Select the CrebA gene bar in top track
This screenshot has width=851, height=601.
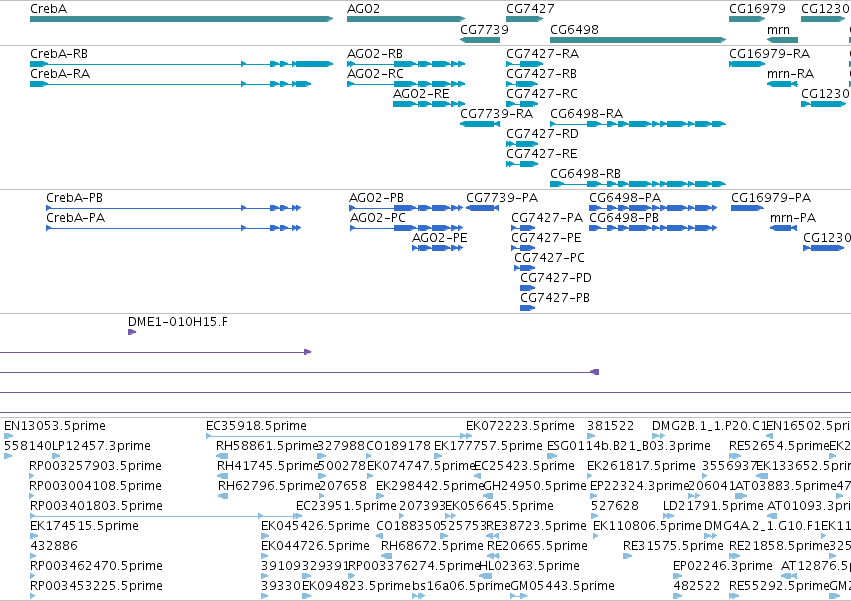[181, 19]
